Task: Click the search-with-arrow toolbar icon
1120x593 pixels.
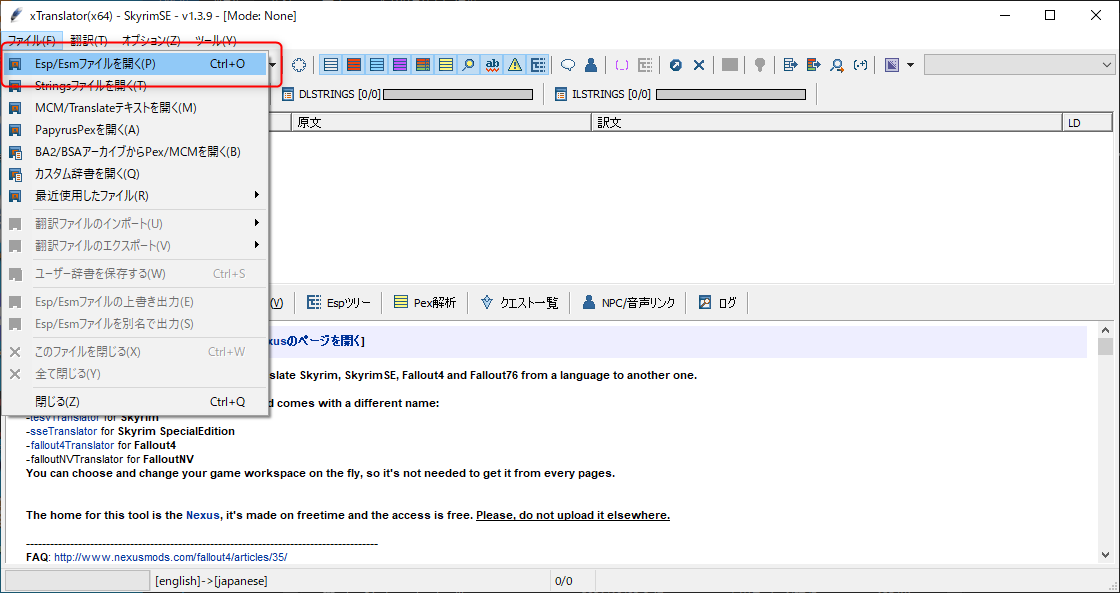Action: pyautogui.click(x=837, y=65)
